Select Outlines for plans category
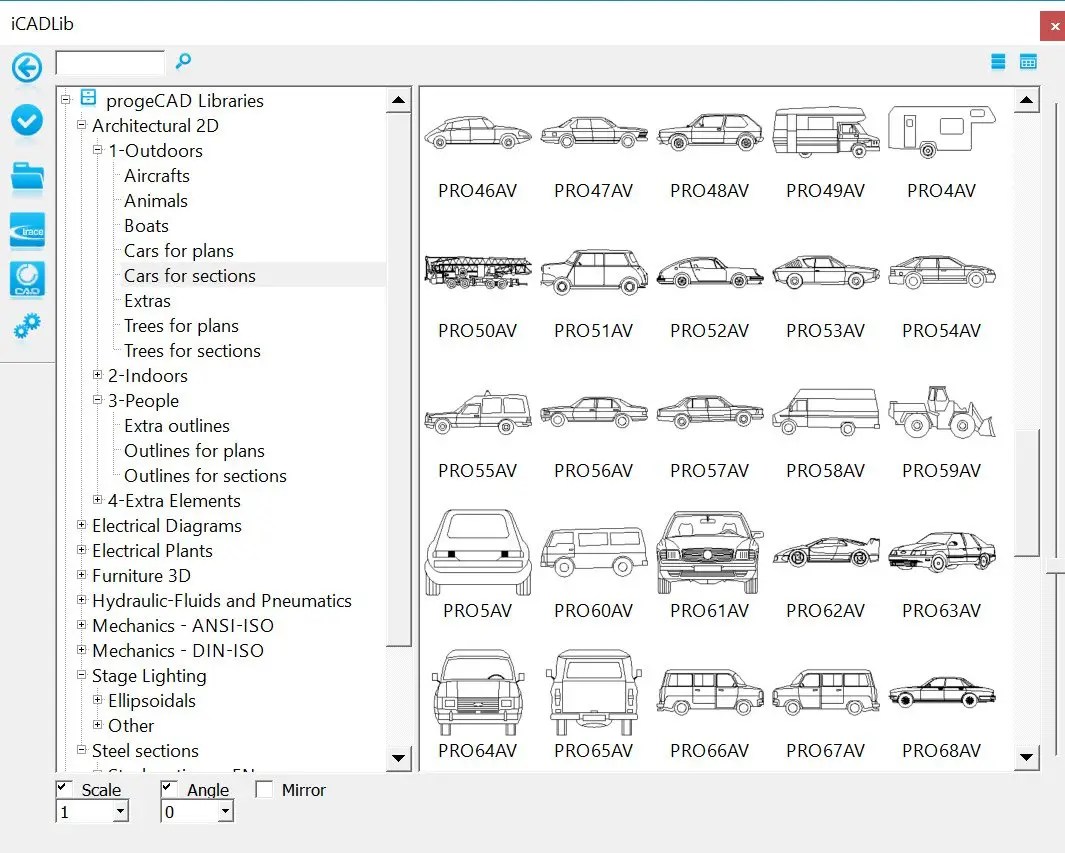The image size is (1065, 853). point(194,451)
